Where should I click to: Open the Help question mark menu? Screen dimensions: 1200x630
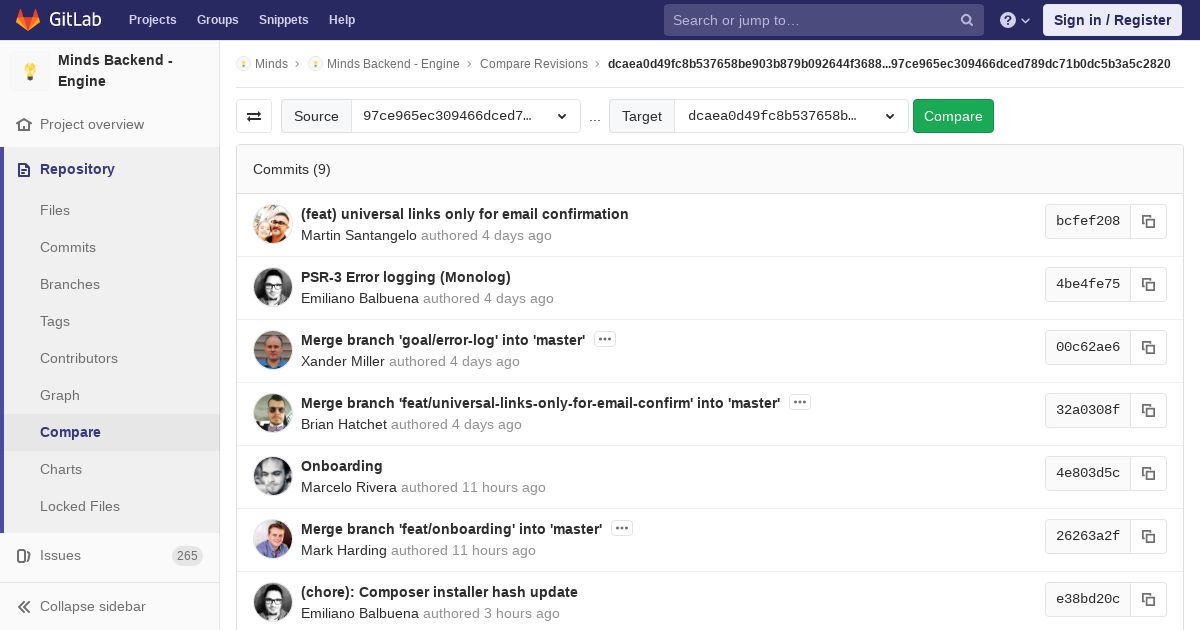(x=1015, y=20)
